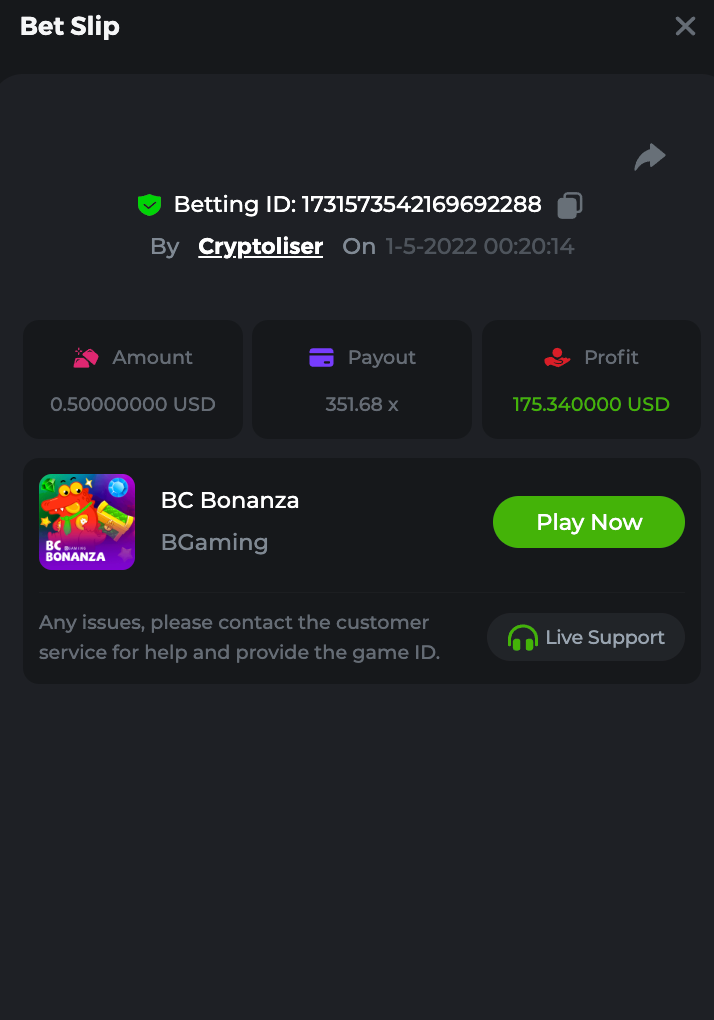714x1020 pixels.
Task: Click the purple Payout card icon
Action: click(321, 357)
